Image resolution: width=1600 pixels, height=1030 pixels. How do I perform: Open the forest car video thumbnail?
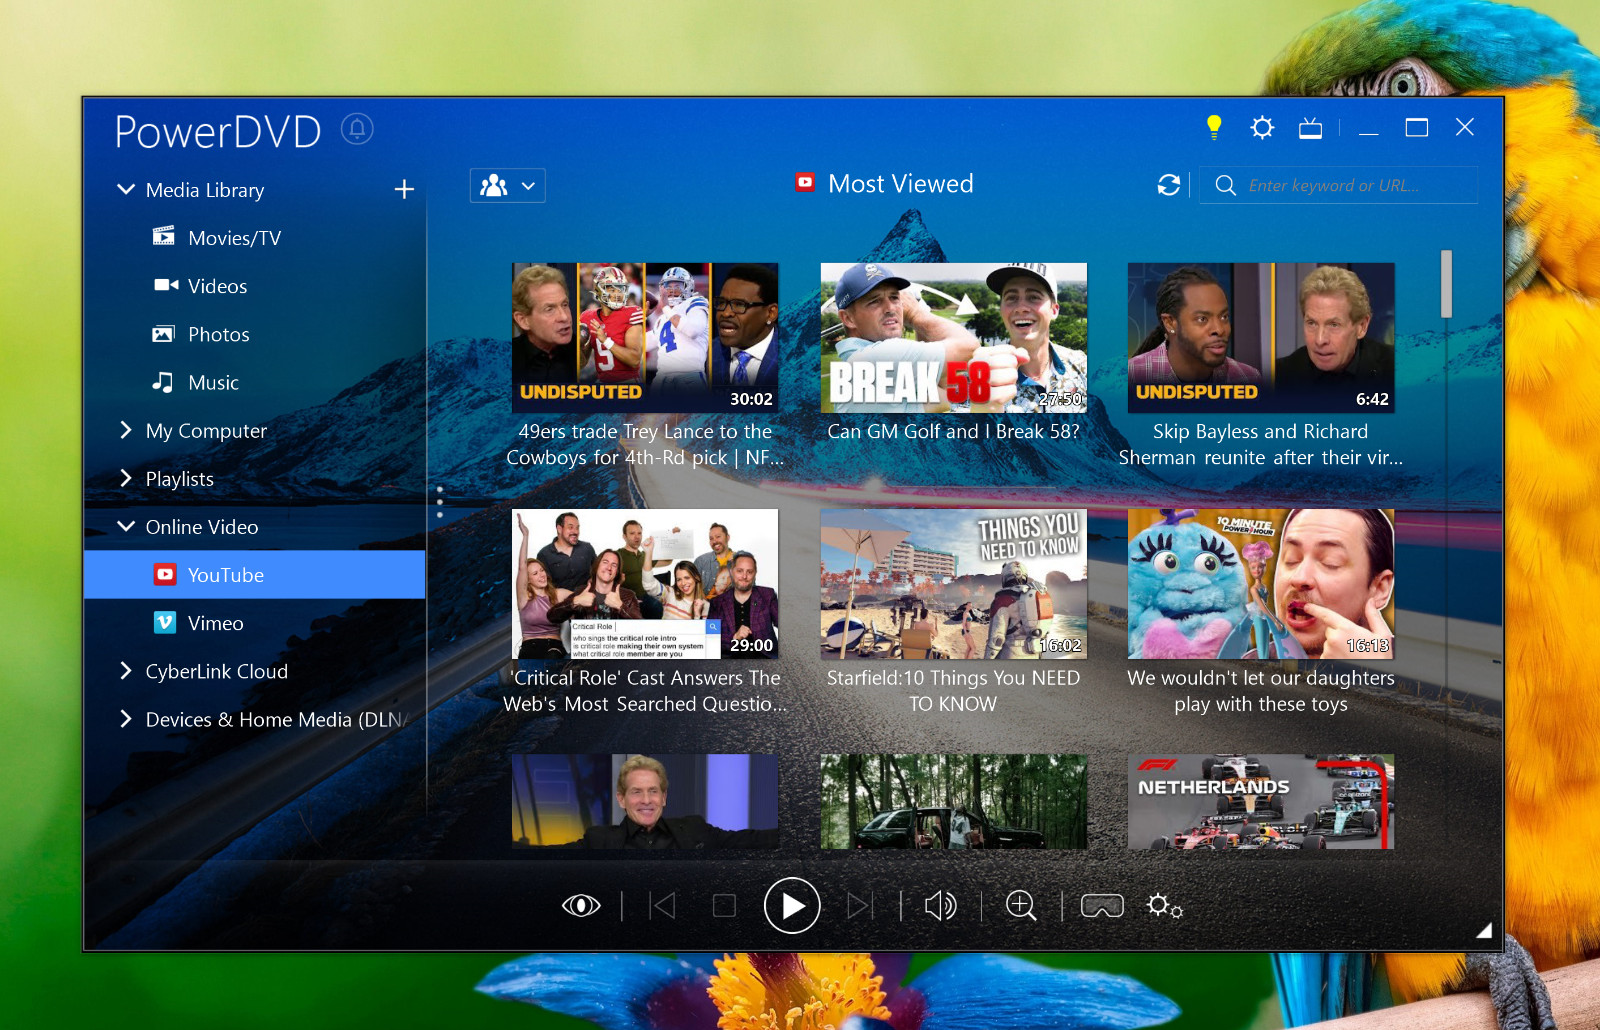click(953, 802)
